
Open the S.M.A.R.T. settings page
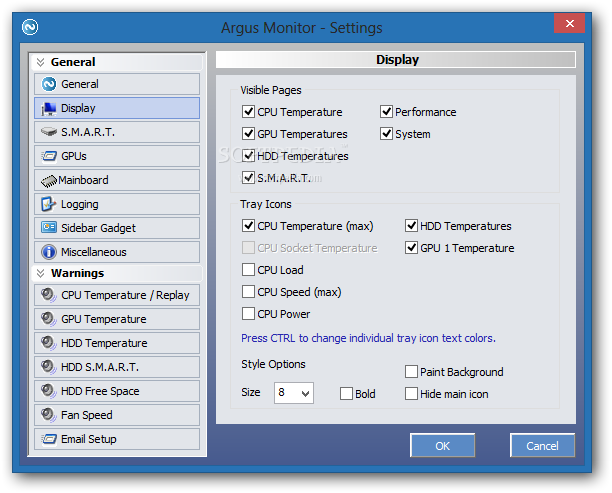pos(117,132)
